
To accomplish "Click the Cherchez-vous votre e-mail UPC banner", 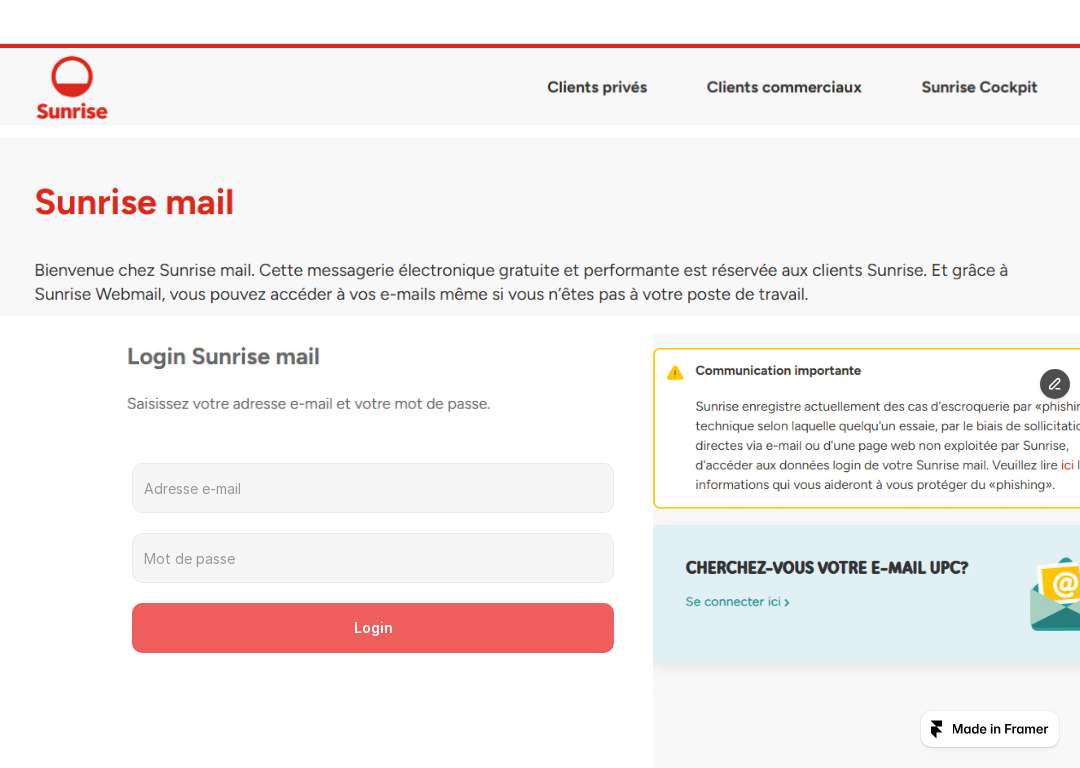I will pyautogui.click(x=866, y=595).
